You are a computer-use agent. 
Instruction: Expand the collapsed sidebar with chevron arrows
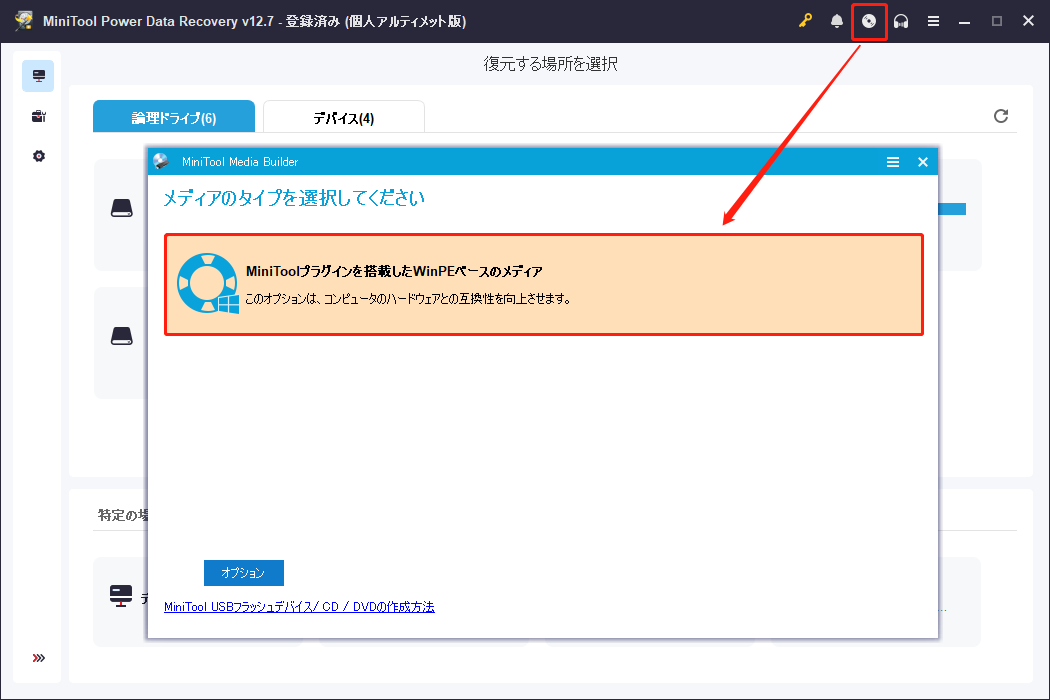[x=38, y=657]
